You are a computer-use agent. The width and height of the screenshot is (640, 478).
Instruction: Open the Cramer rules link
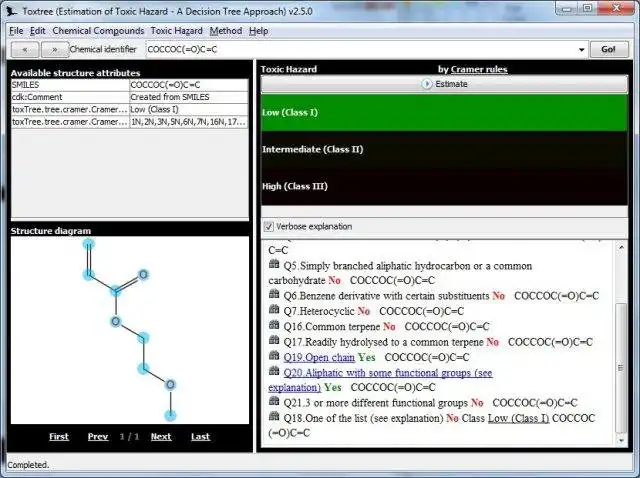coord(479,69)
